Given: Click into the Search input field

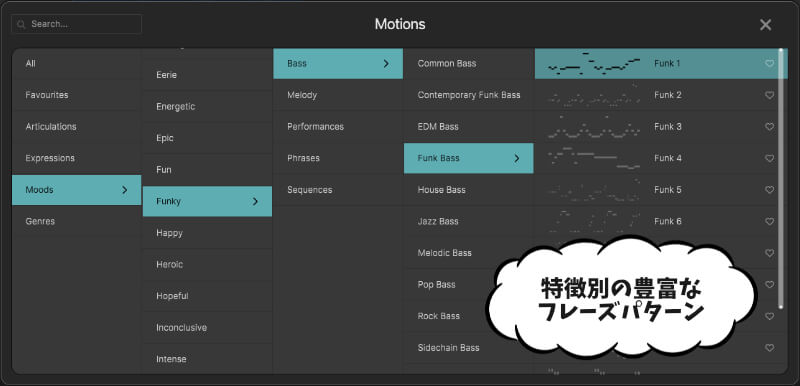Looking at the screenshot, I should [x=77, y=24].
